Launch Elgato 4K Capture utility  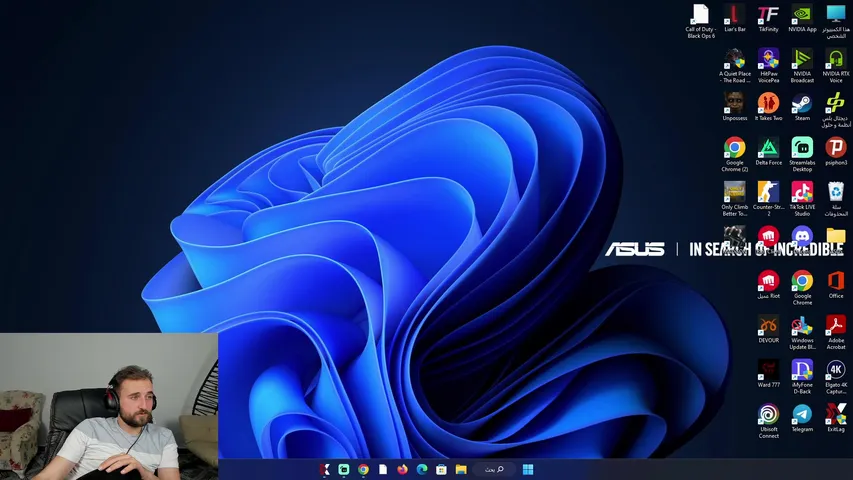coord(836,377)
